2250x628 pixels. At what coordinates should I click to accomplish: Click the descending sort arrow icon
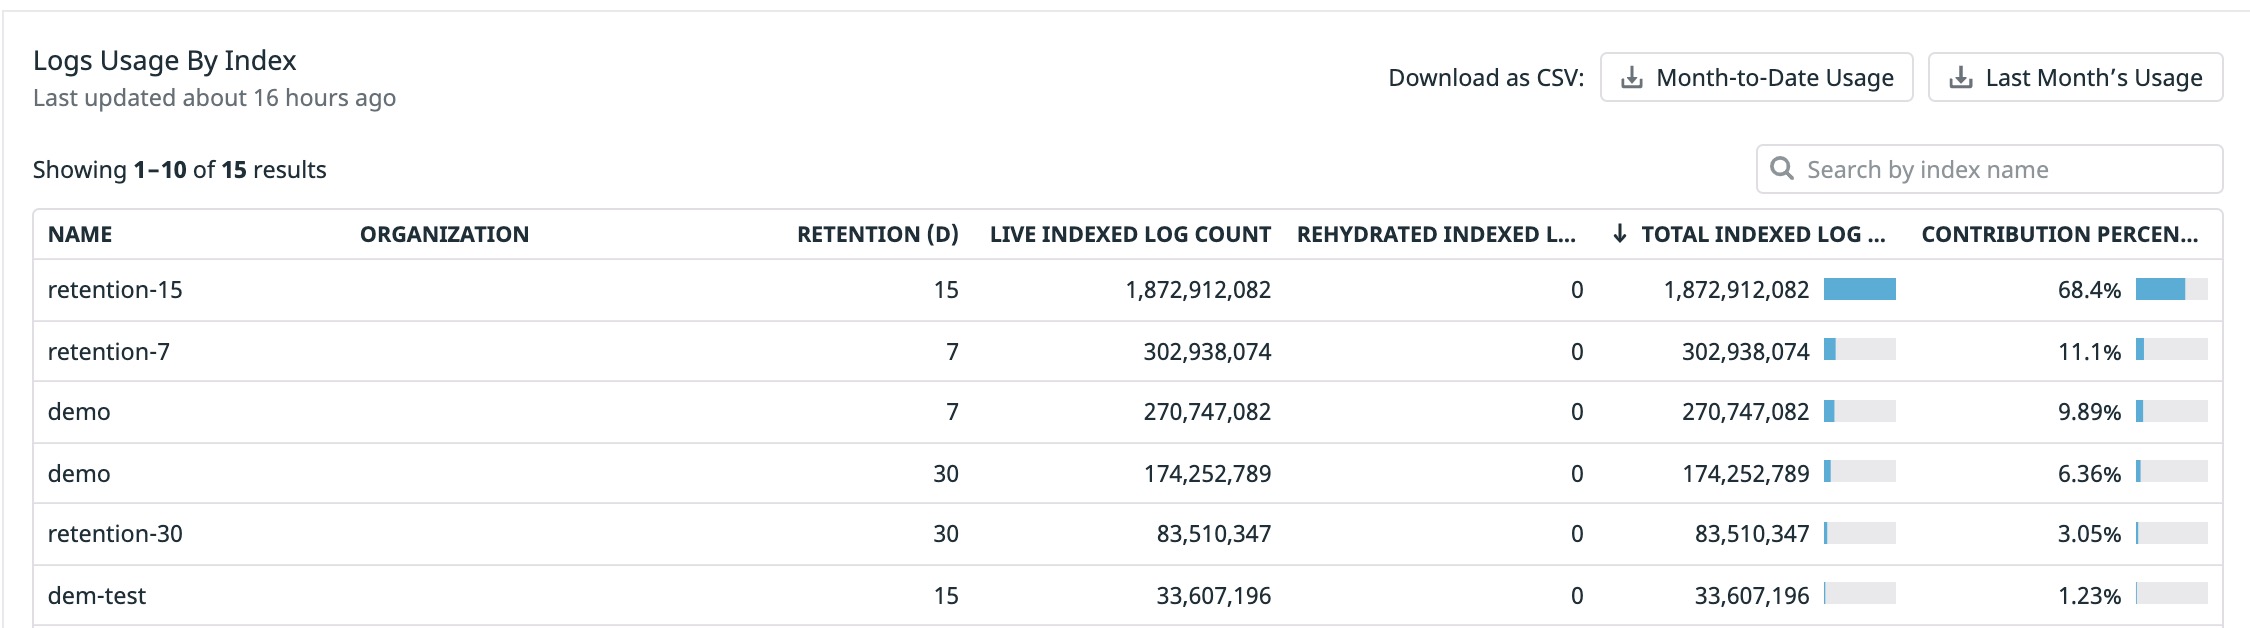click(1619, 234)
